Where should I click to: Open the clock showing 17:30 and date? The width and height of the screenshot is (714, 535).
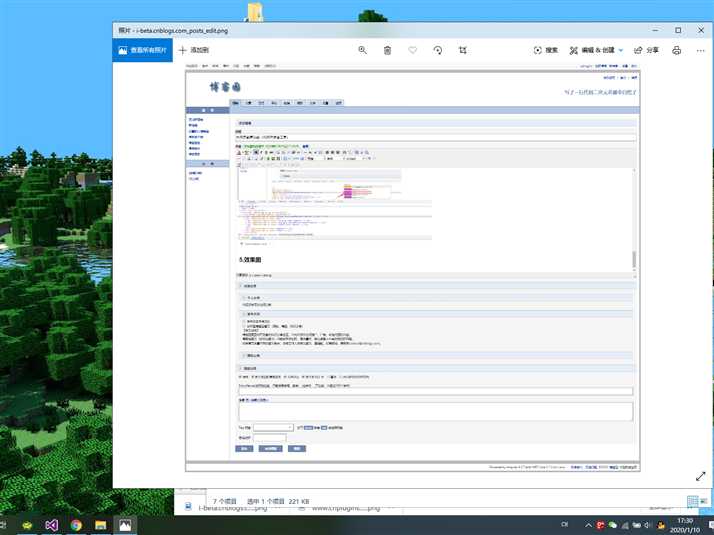[x=685, y=525]
